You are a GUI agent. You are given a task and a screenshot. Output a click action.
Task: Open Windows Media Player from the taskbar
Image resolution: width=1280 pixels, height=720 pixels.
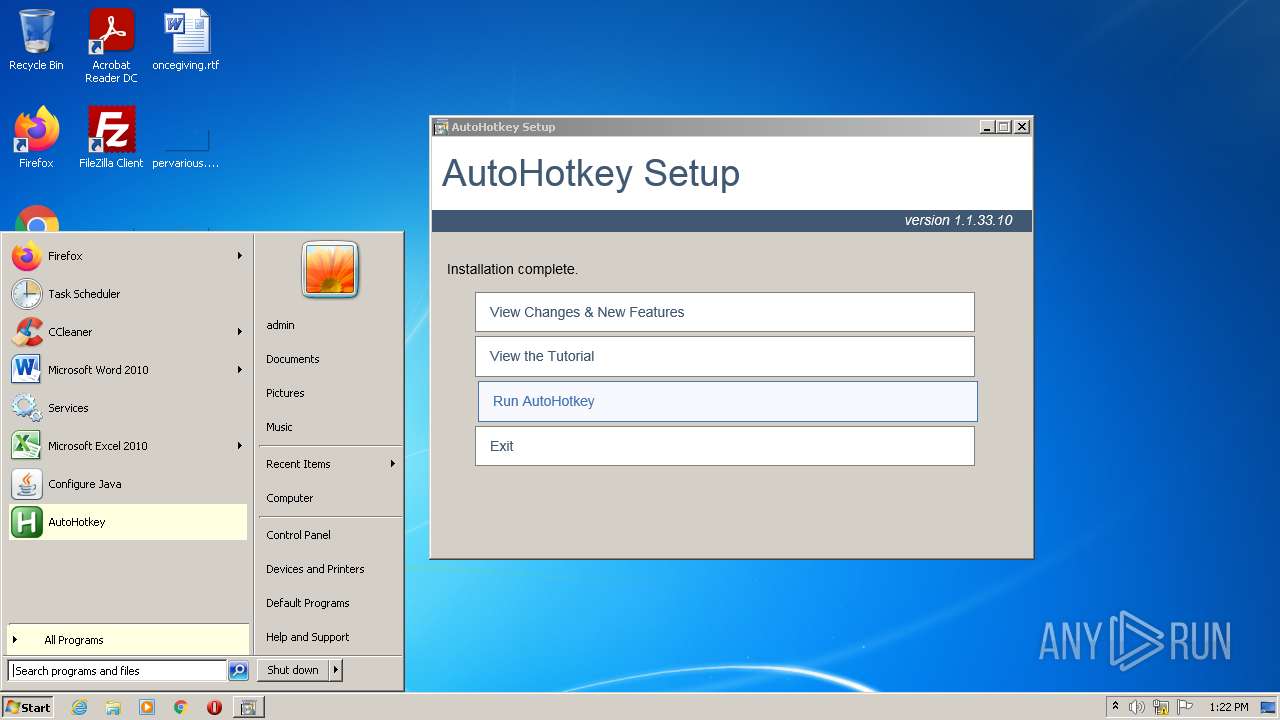click(147, 707)
